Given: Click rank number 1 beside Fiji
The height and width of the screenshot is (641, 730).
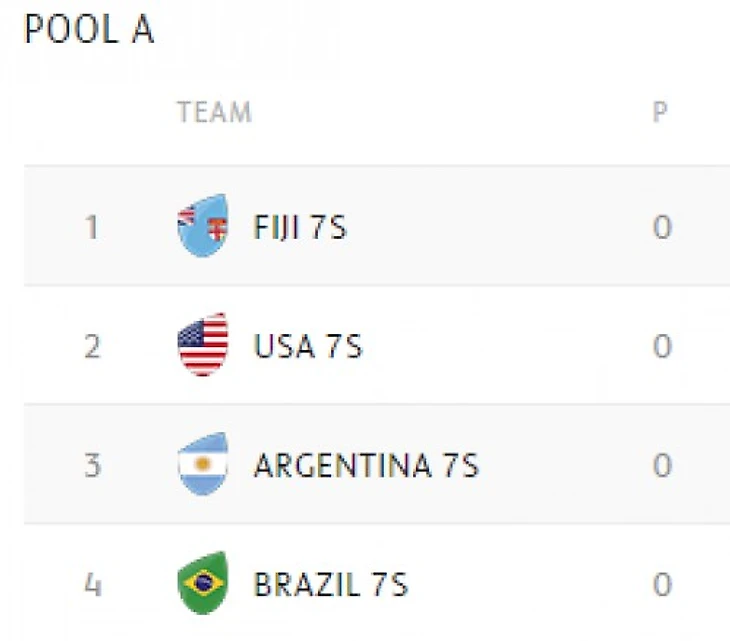Looking at the screenshot, I should (x=92, y=228).
